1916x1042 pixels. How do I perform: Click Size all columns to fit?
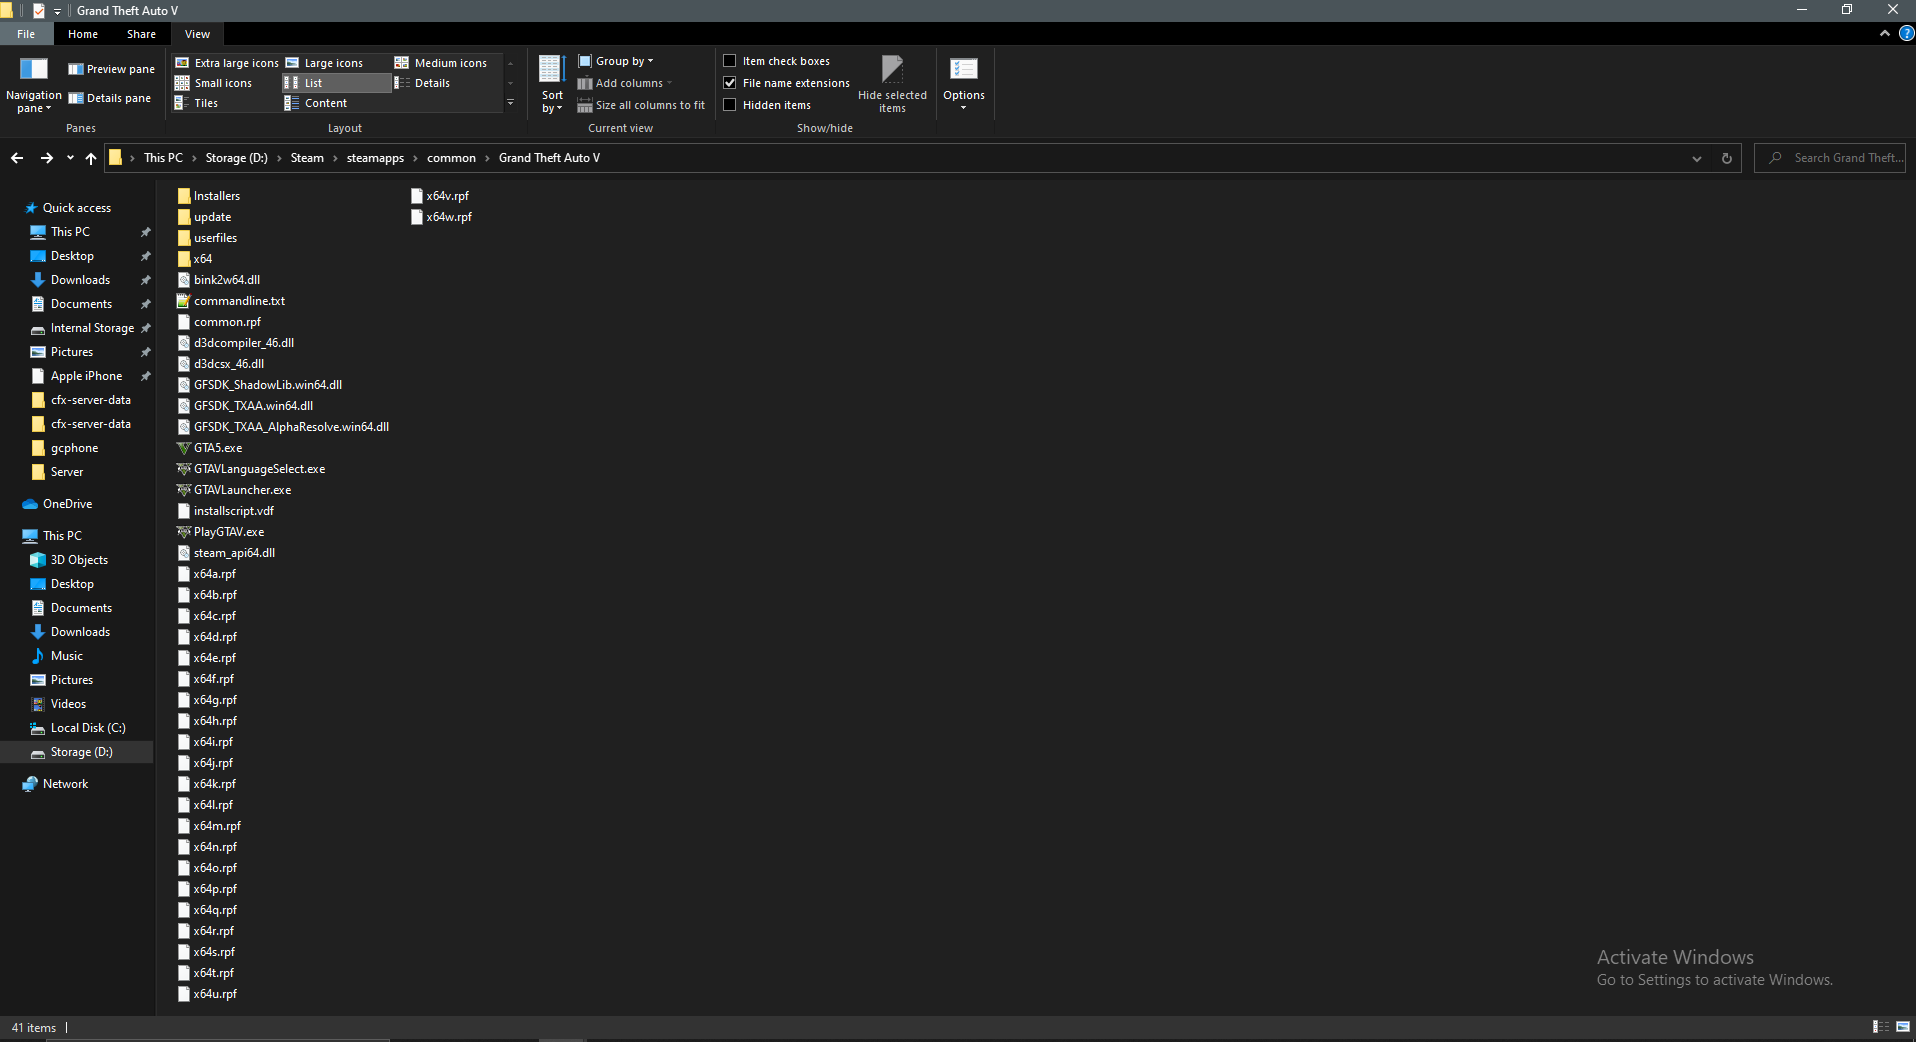coord(641,104)
